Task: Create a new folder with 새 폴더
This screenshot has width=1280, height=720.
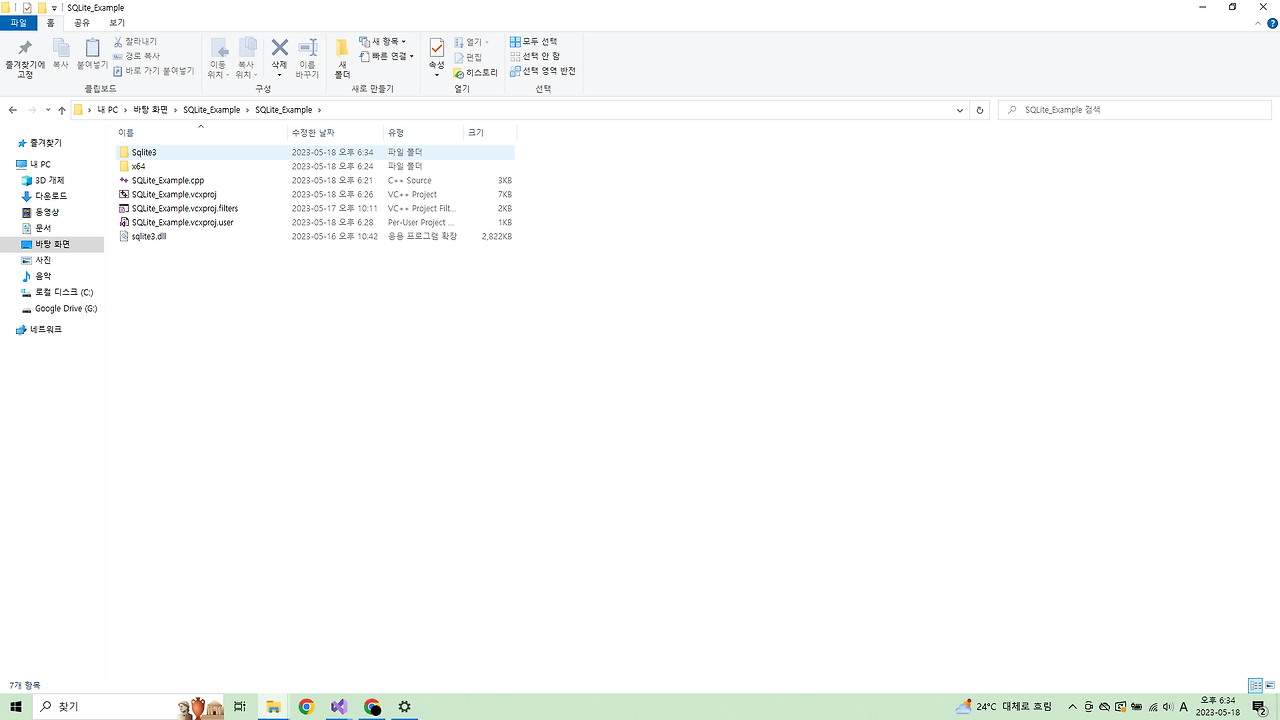Action: [342, 58]
